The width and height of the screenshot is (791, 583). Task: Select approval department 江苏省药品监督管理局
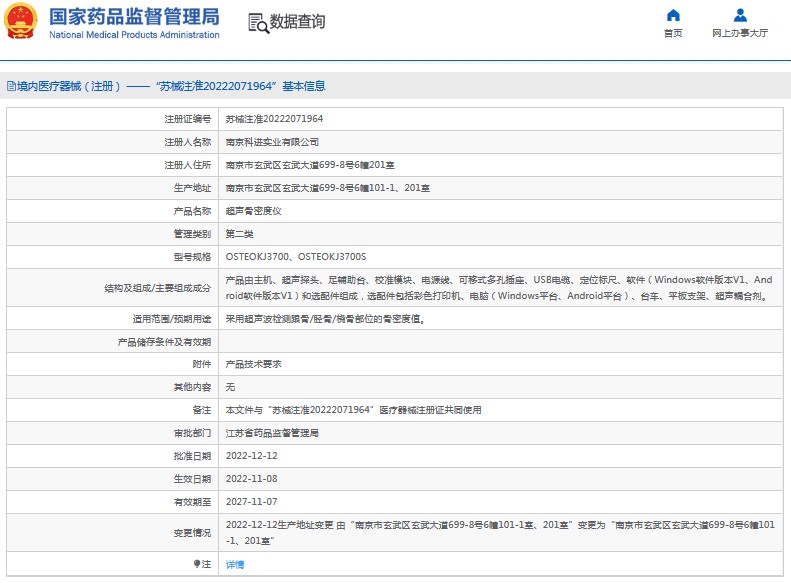point(272,433)
